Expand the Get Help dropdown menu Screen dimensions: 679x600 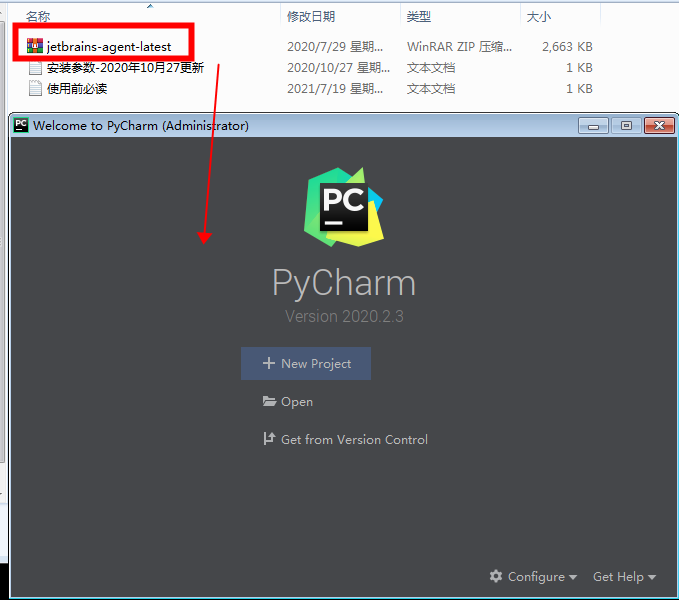[624, 577]
